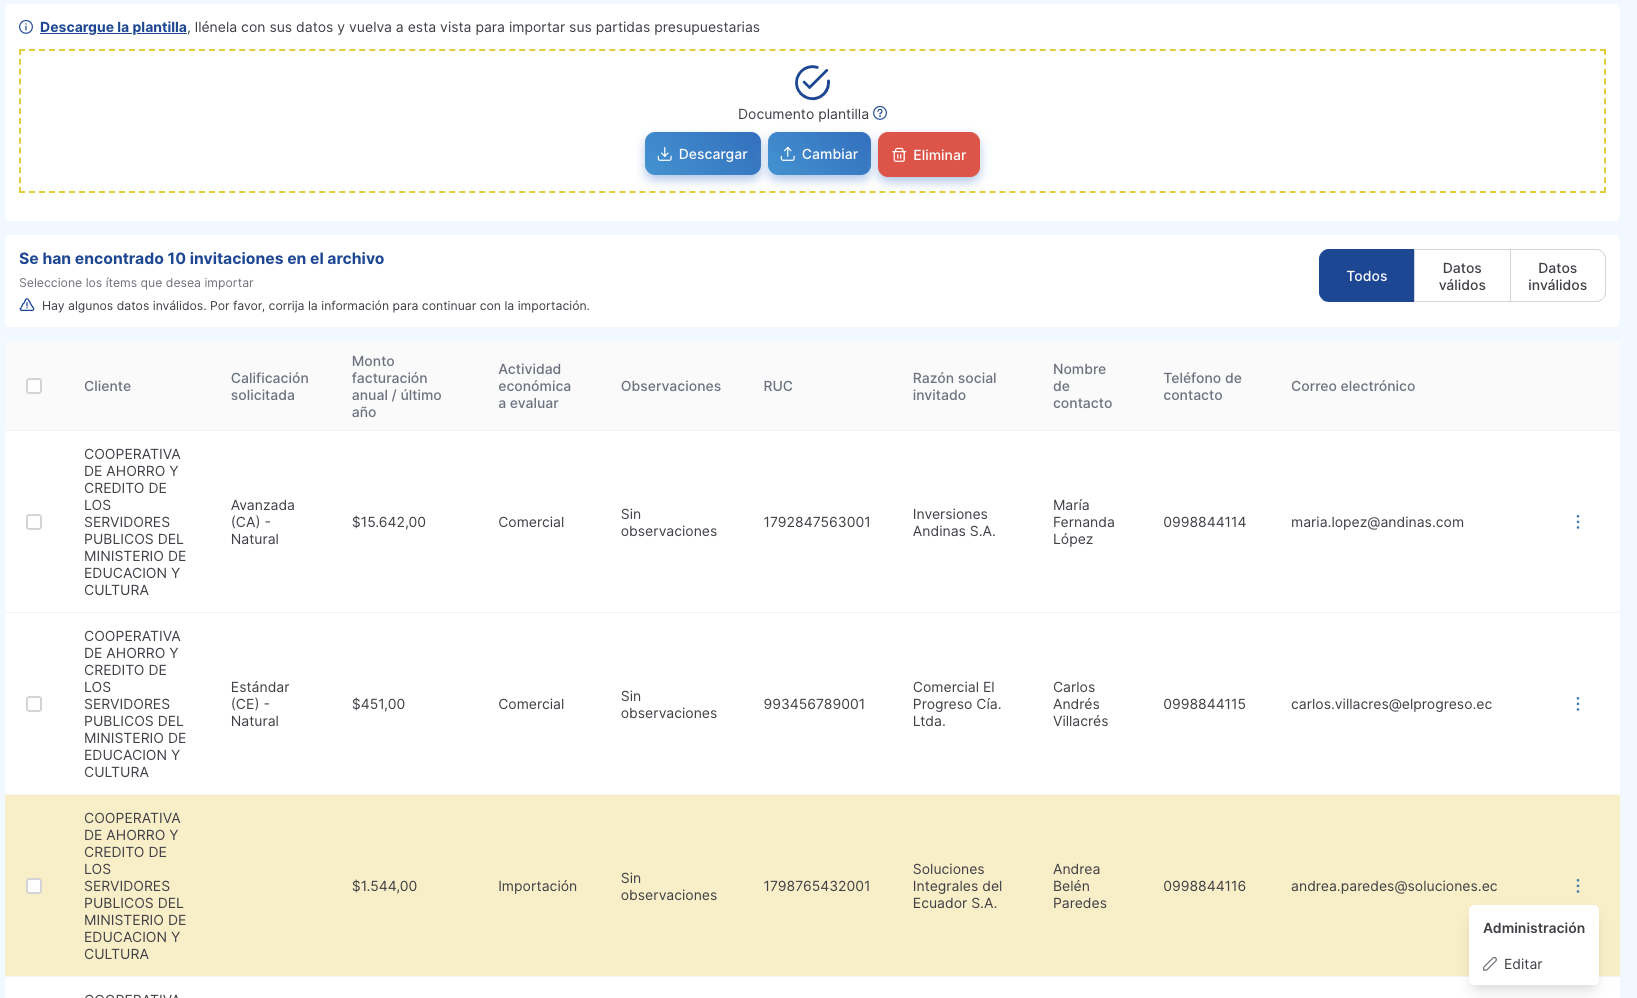Screen dimensions: 1637x998
Task: Click the red Eliminar button
Action: (929, 155)
